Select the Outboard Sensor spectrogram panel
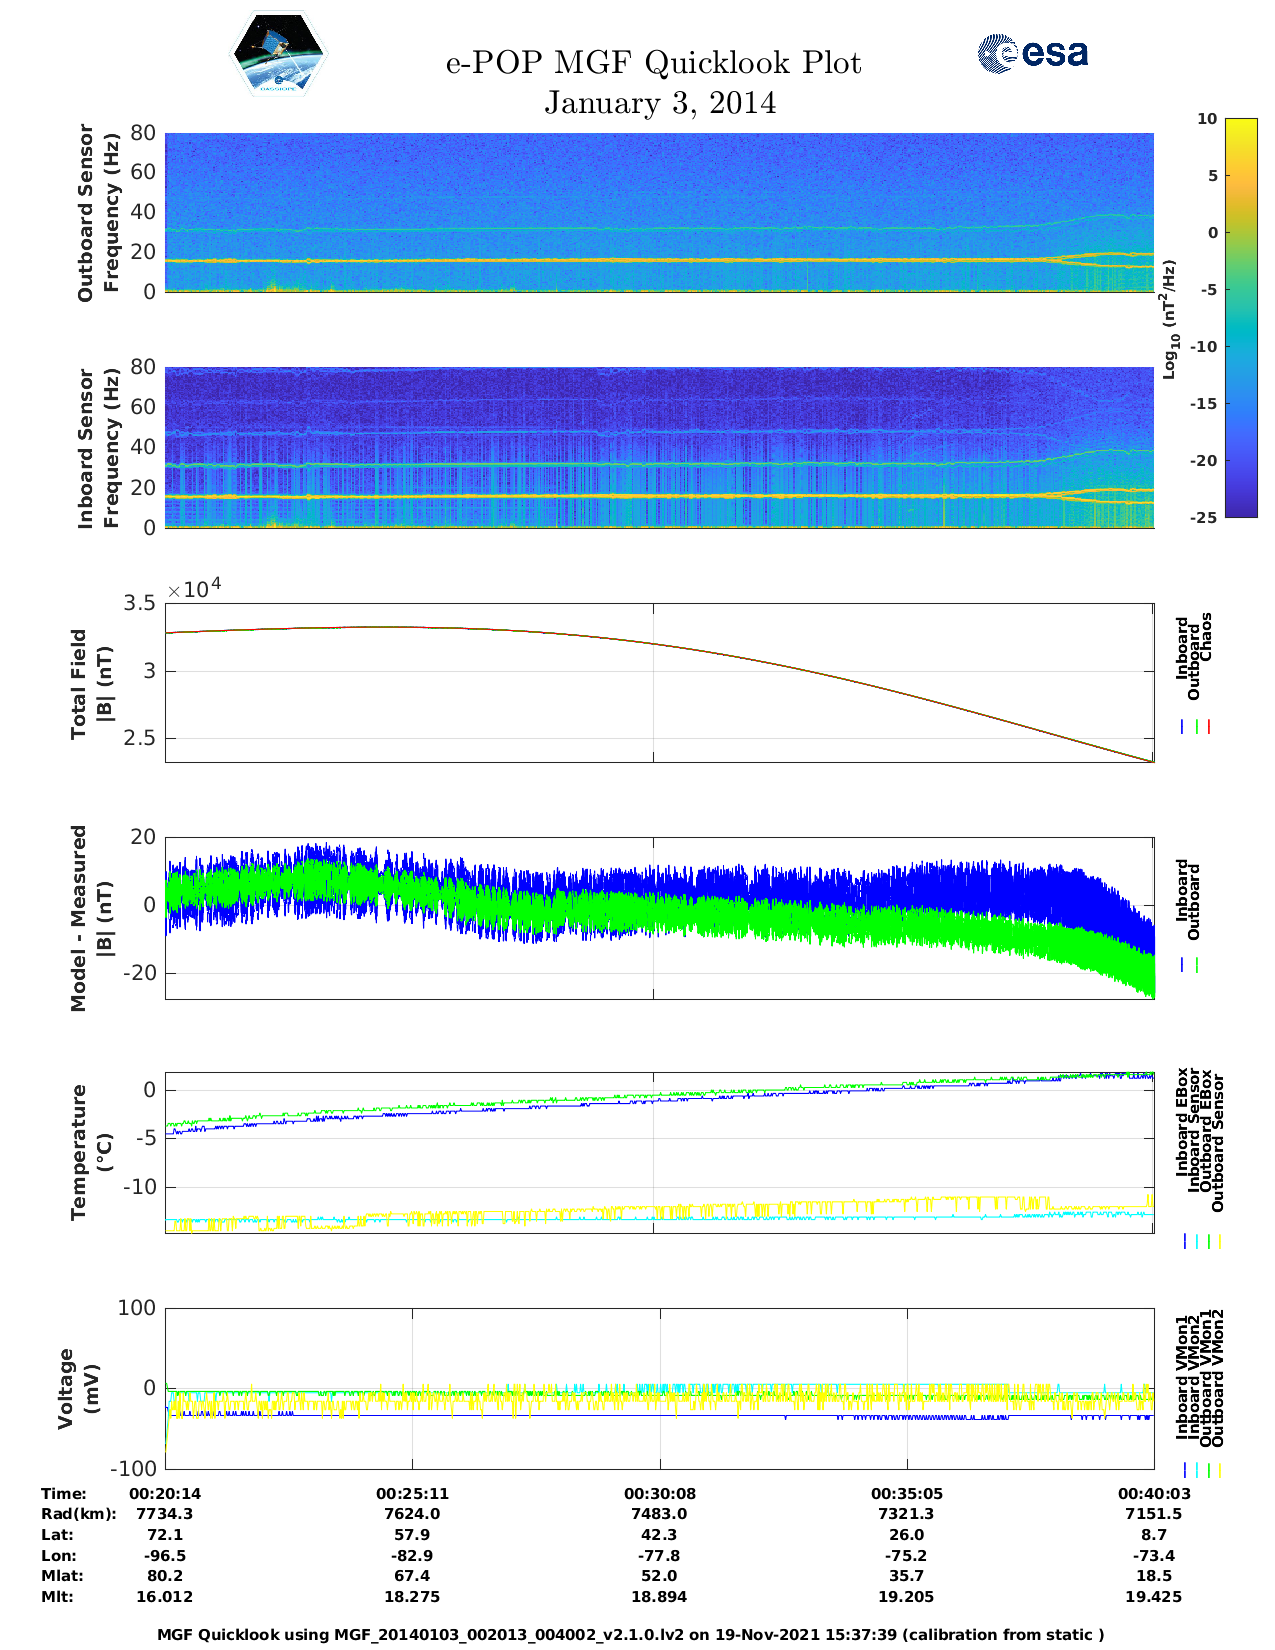Viewport: 1275px width, 1650px height. click(659, 212)
